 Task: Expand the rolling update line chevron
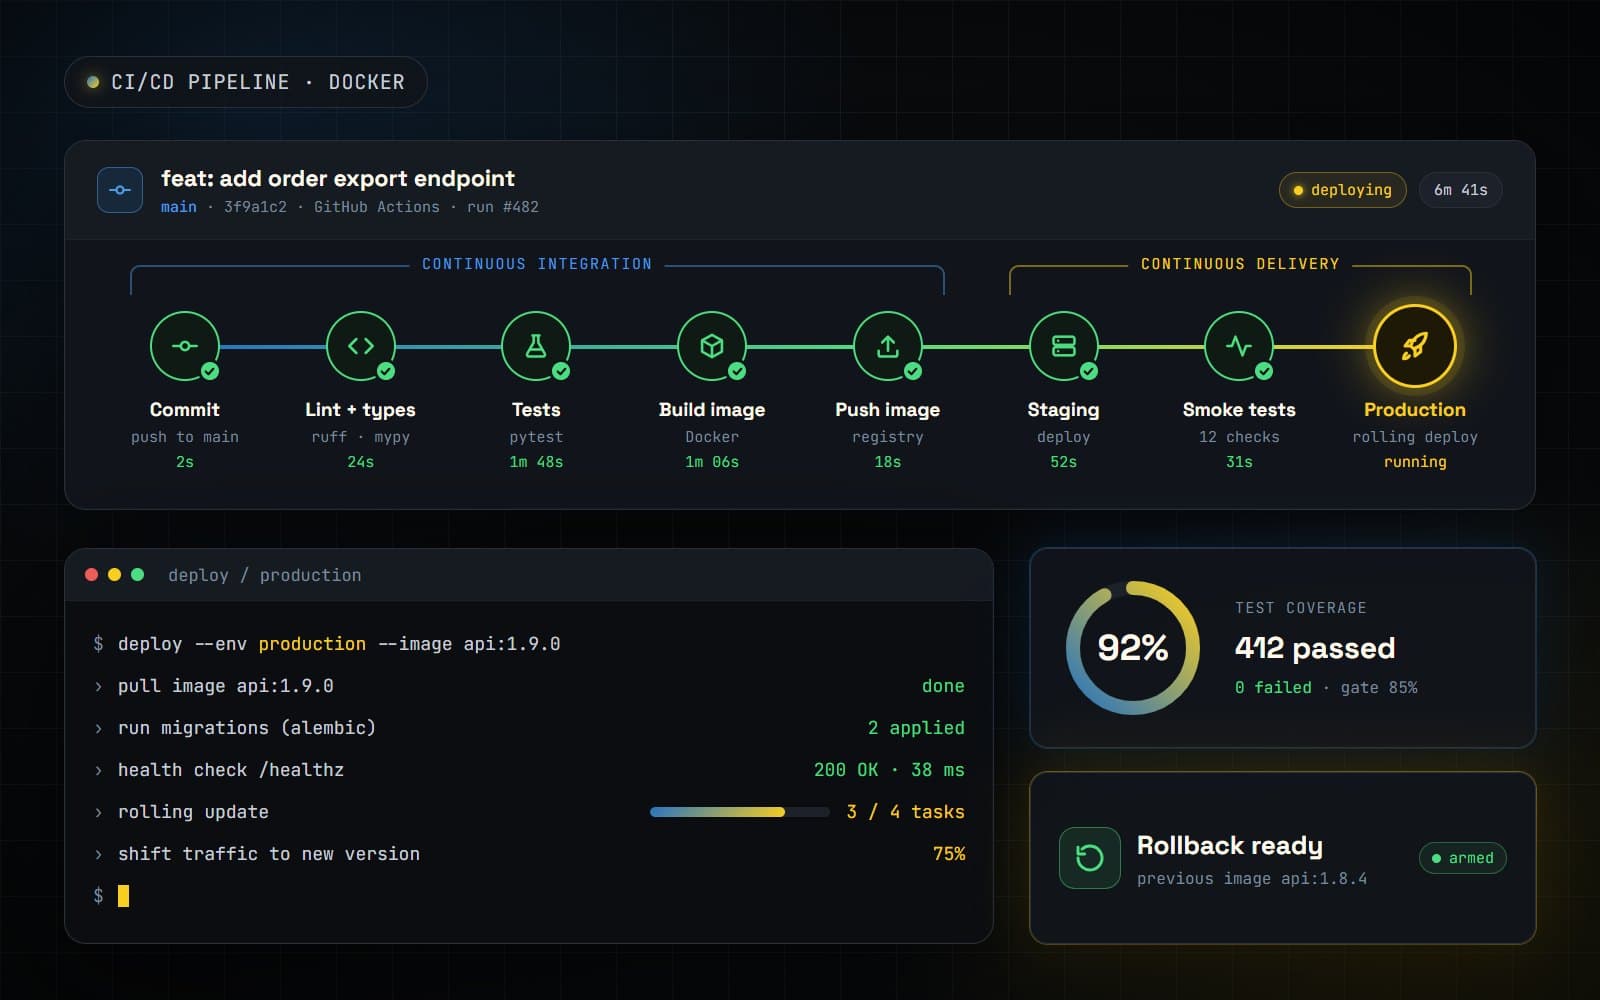point(98,812)
